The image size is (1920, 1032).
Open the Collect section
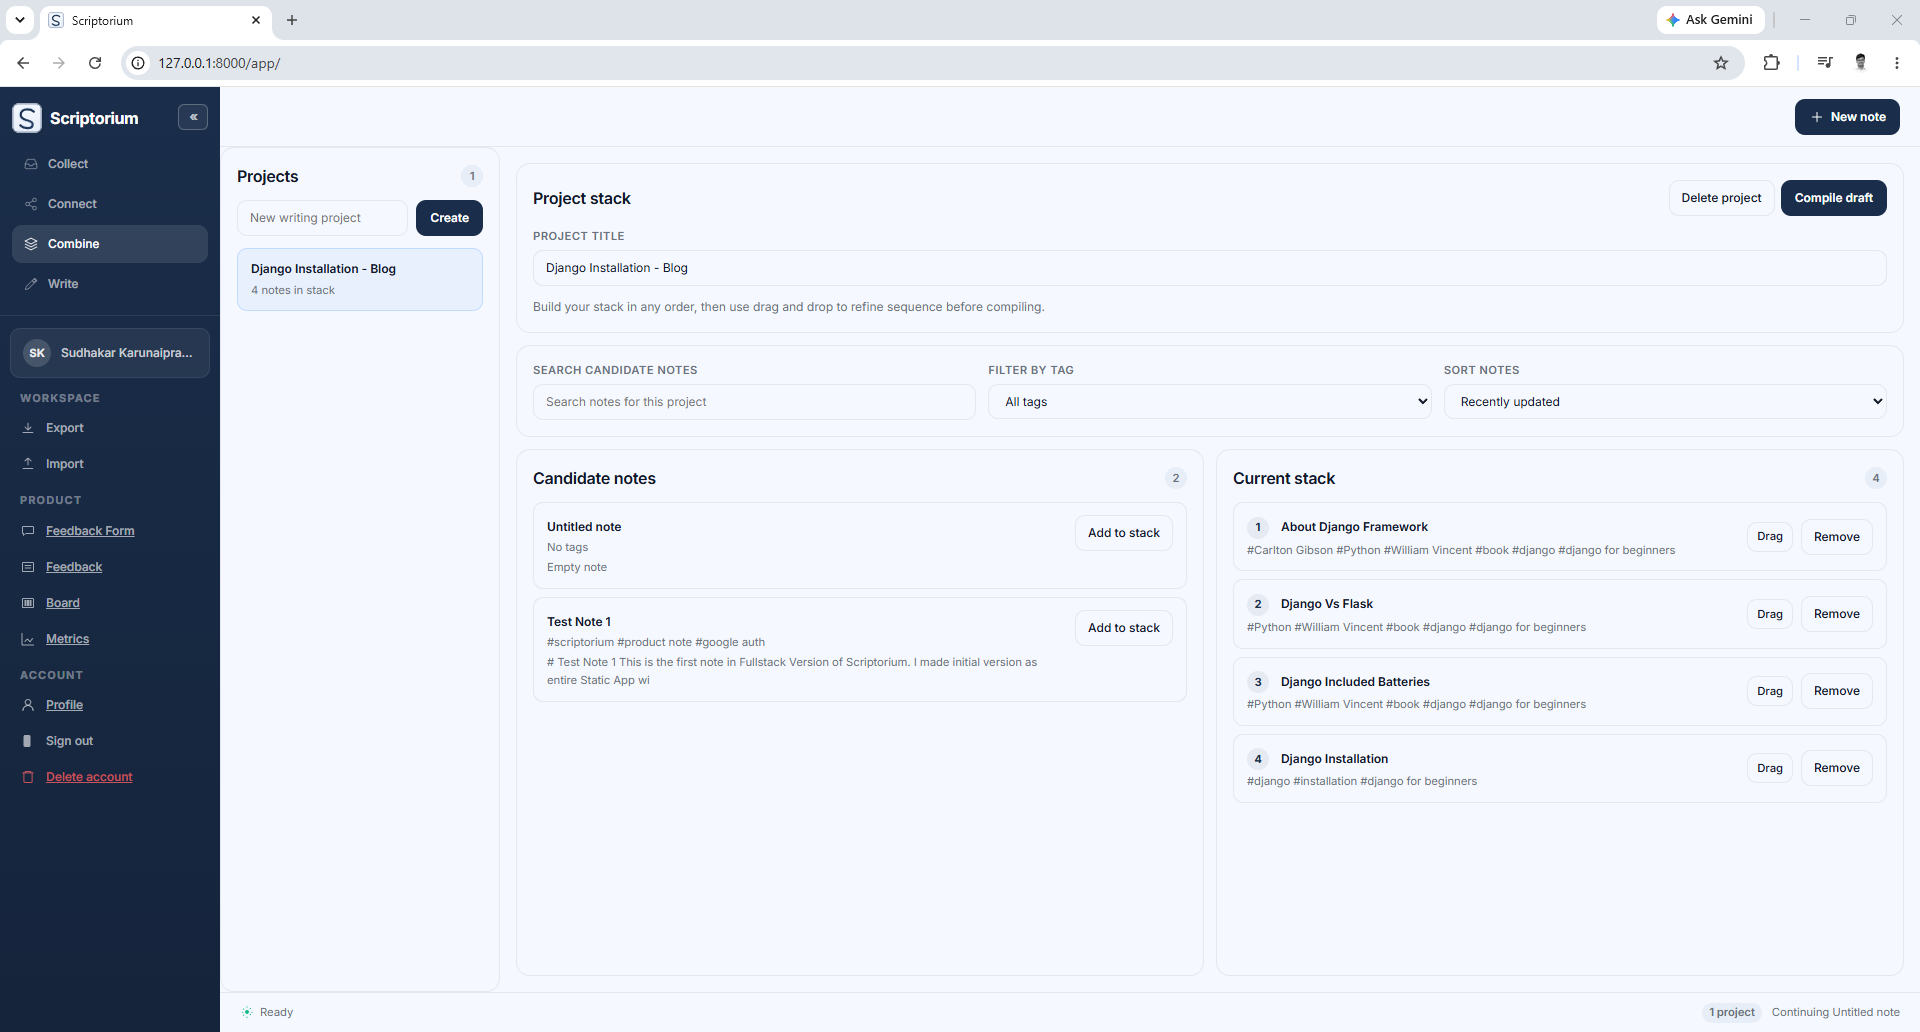pyautogui.click(x=110, y=164)
